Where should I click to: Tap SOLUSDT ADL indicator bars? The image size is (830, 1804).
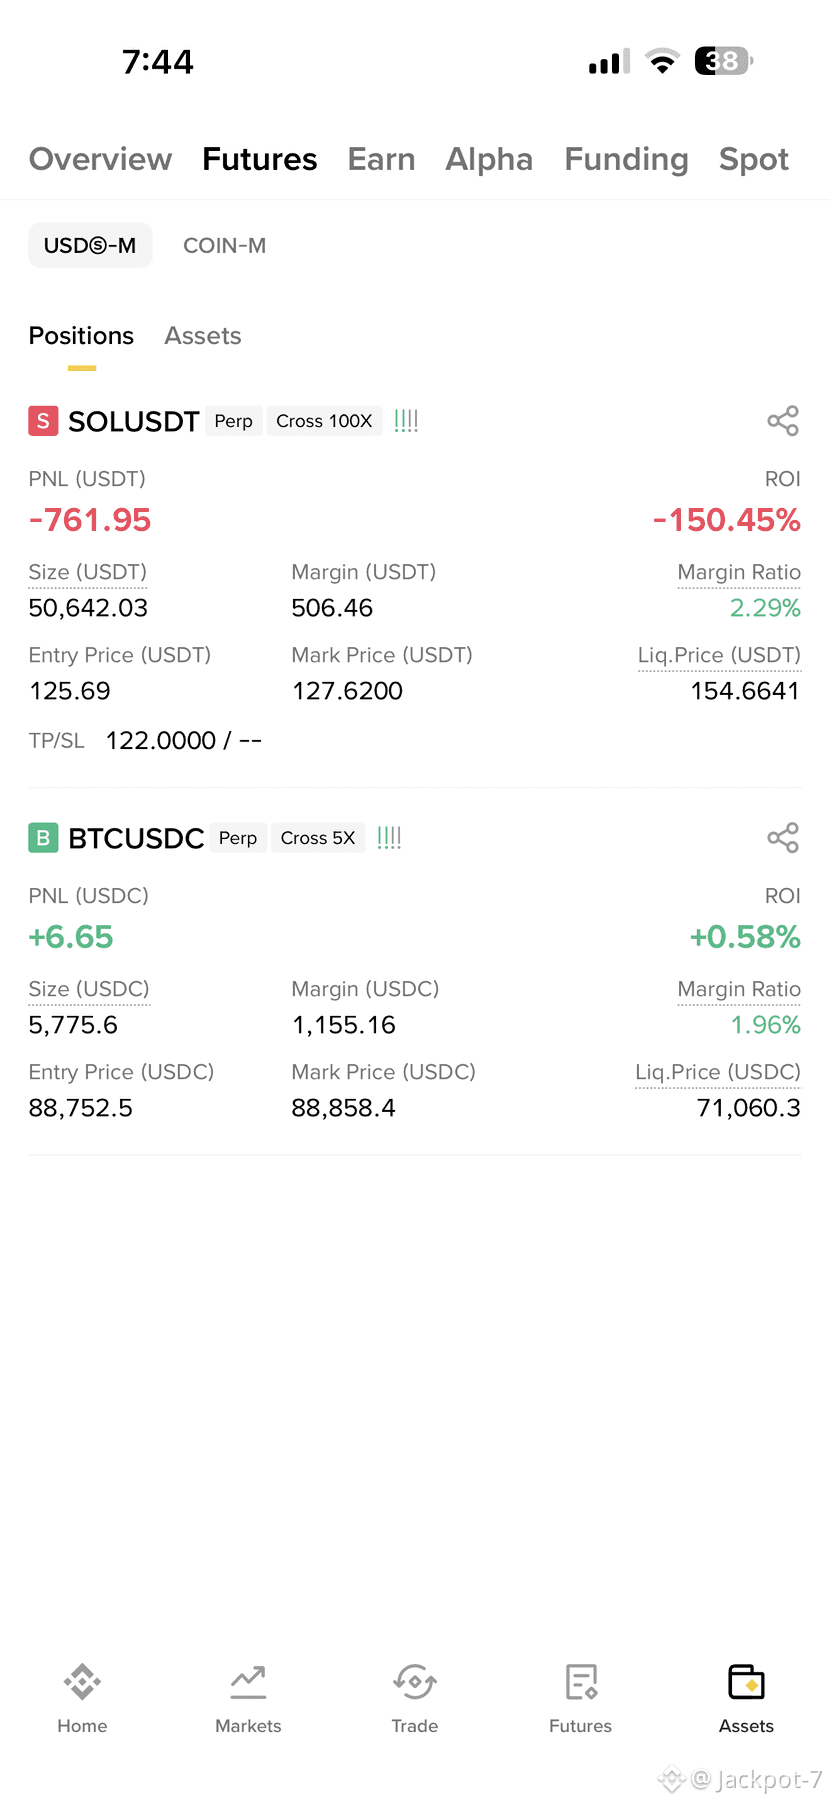pyautogui.click(x=406, y=421)
